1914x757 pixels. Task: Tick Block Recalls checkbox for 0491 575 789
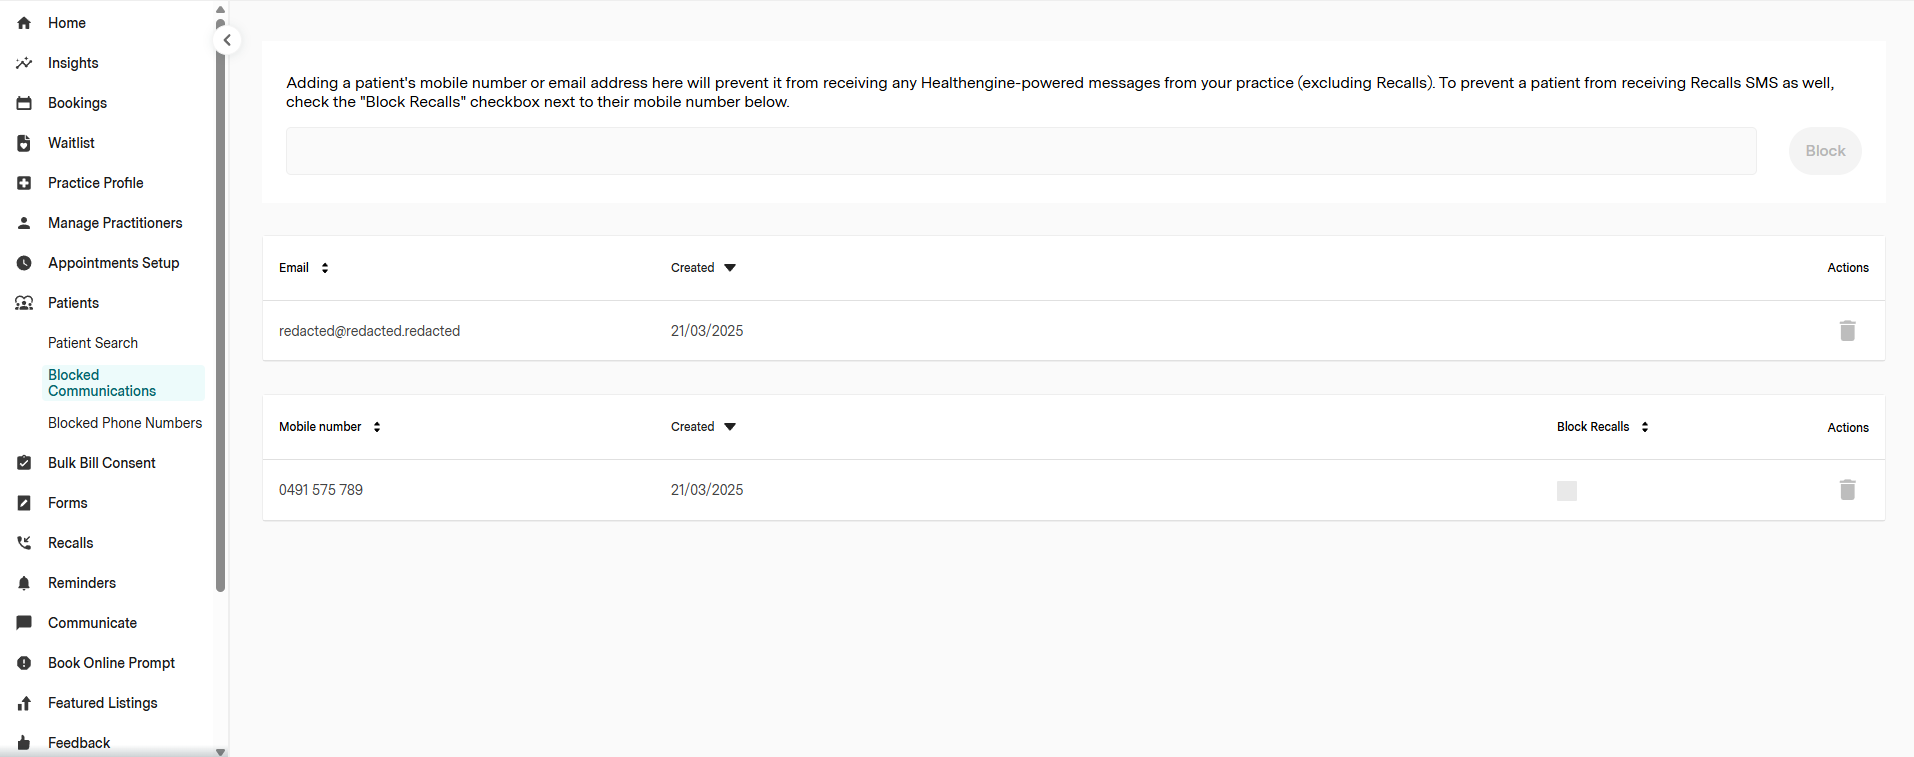pos(1566,491)
